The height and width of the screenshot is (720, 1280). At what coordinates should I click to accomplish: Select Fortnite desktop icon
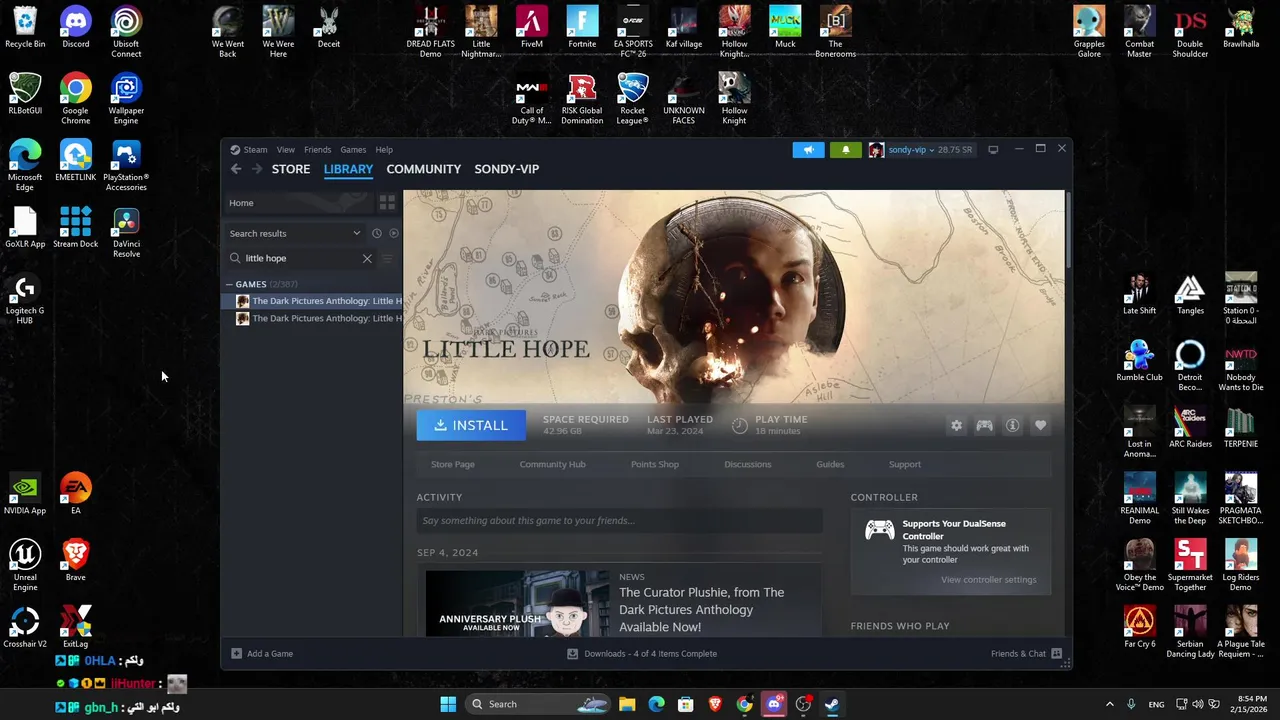click(x=582, y=28)
